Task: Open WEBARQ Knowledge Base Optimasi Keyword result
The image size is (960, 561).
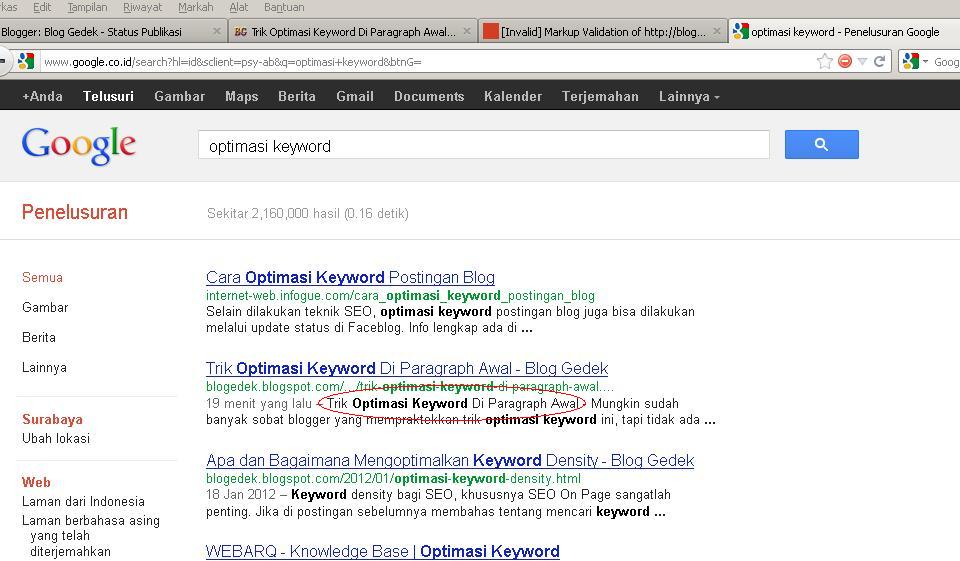Action: tap(383, 551)
